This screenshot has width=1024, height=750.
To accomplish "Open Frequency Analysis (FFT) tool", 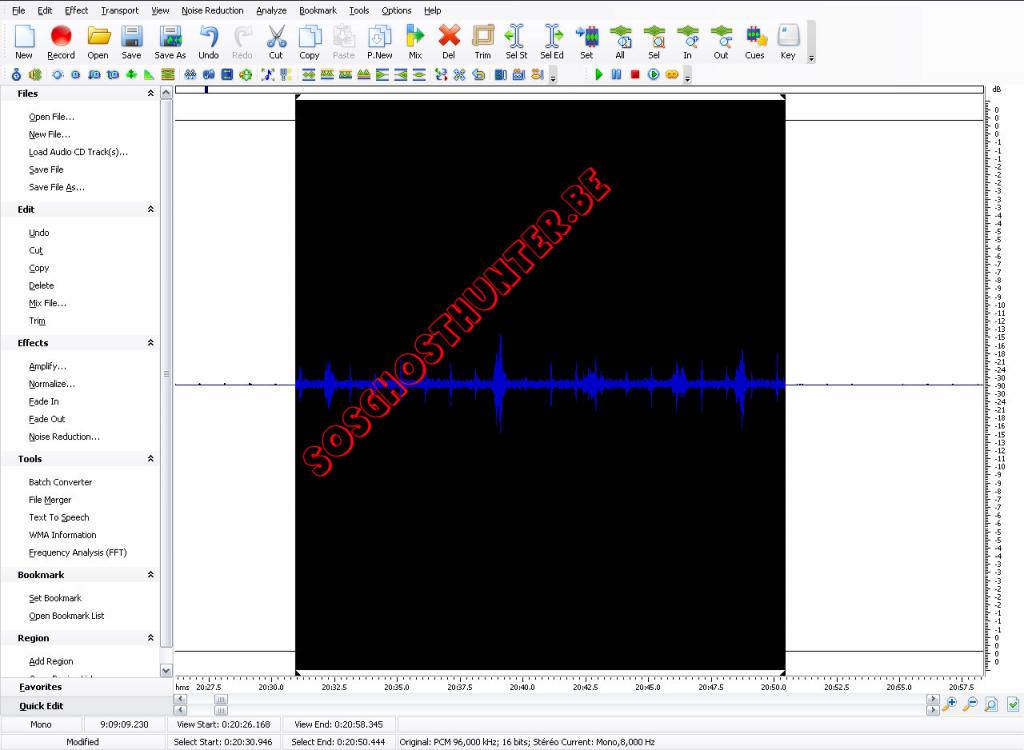I will point(78,553).
